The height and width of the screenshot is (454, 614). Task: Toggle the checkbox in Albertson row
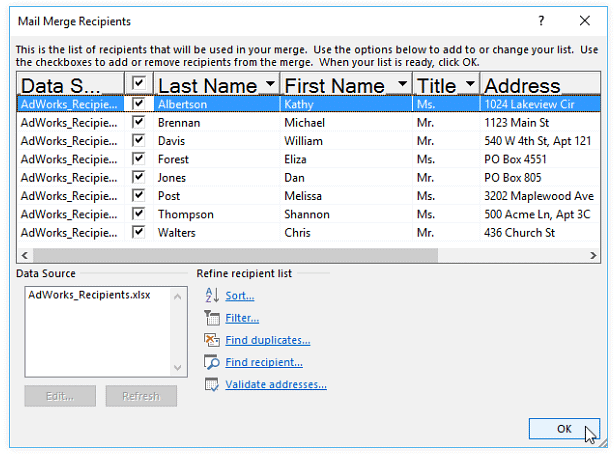(x=139, y=103)
